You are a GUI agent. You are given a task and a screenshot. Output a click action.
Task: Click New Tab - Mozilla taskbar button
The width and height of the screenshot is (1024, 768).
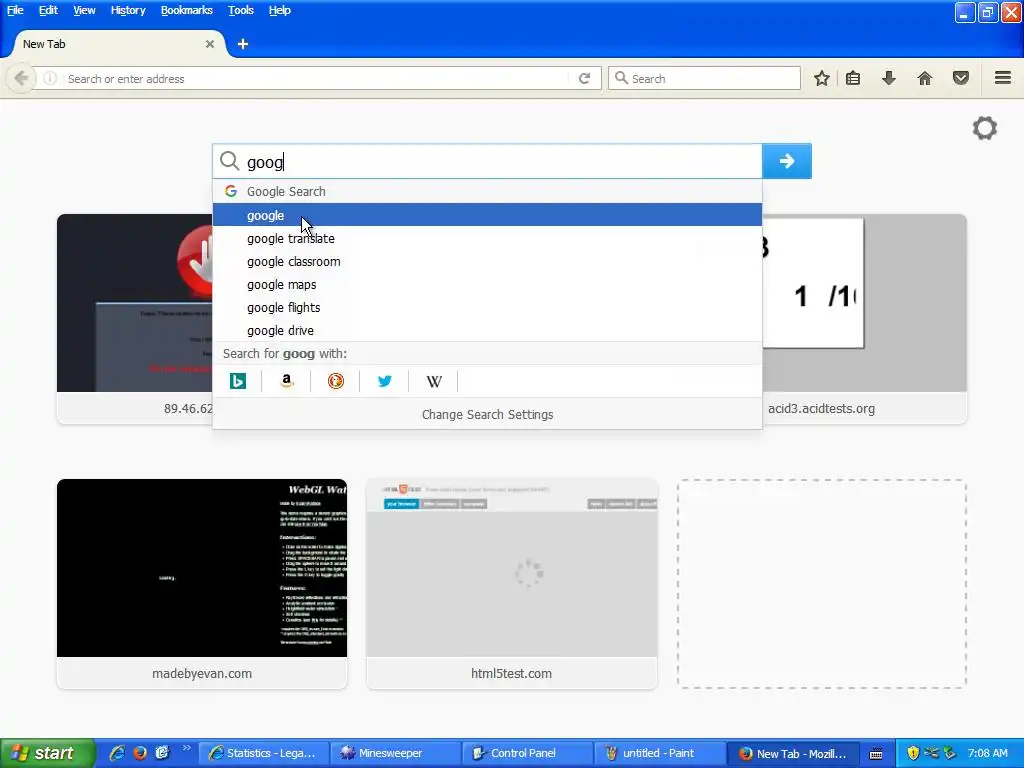pos(792,753)
